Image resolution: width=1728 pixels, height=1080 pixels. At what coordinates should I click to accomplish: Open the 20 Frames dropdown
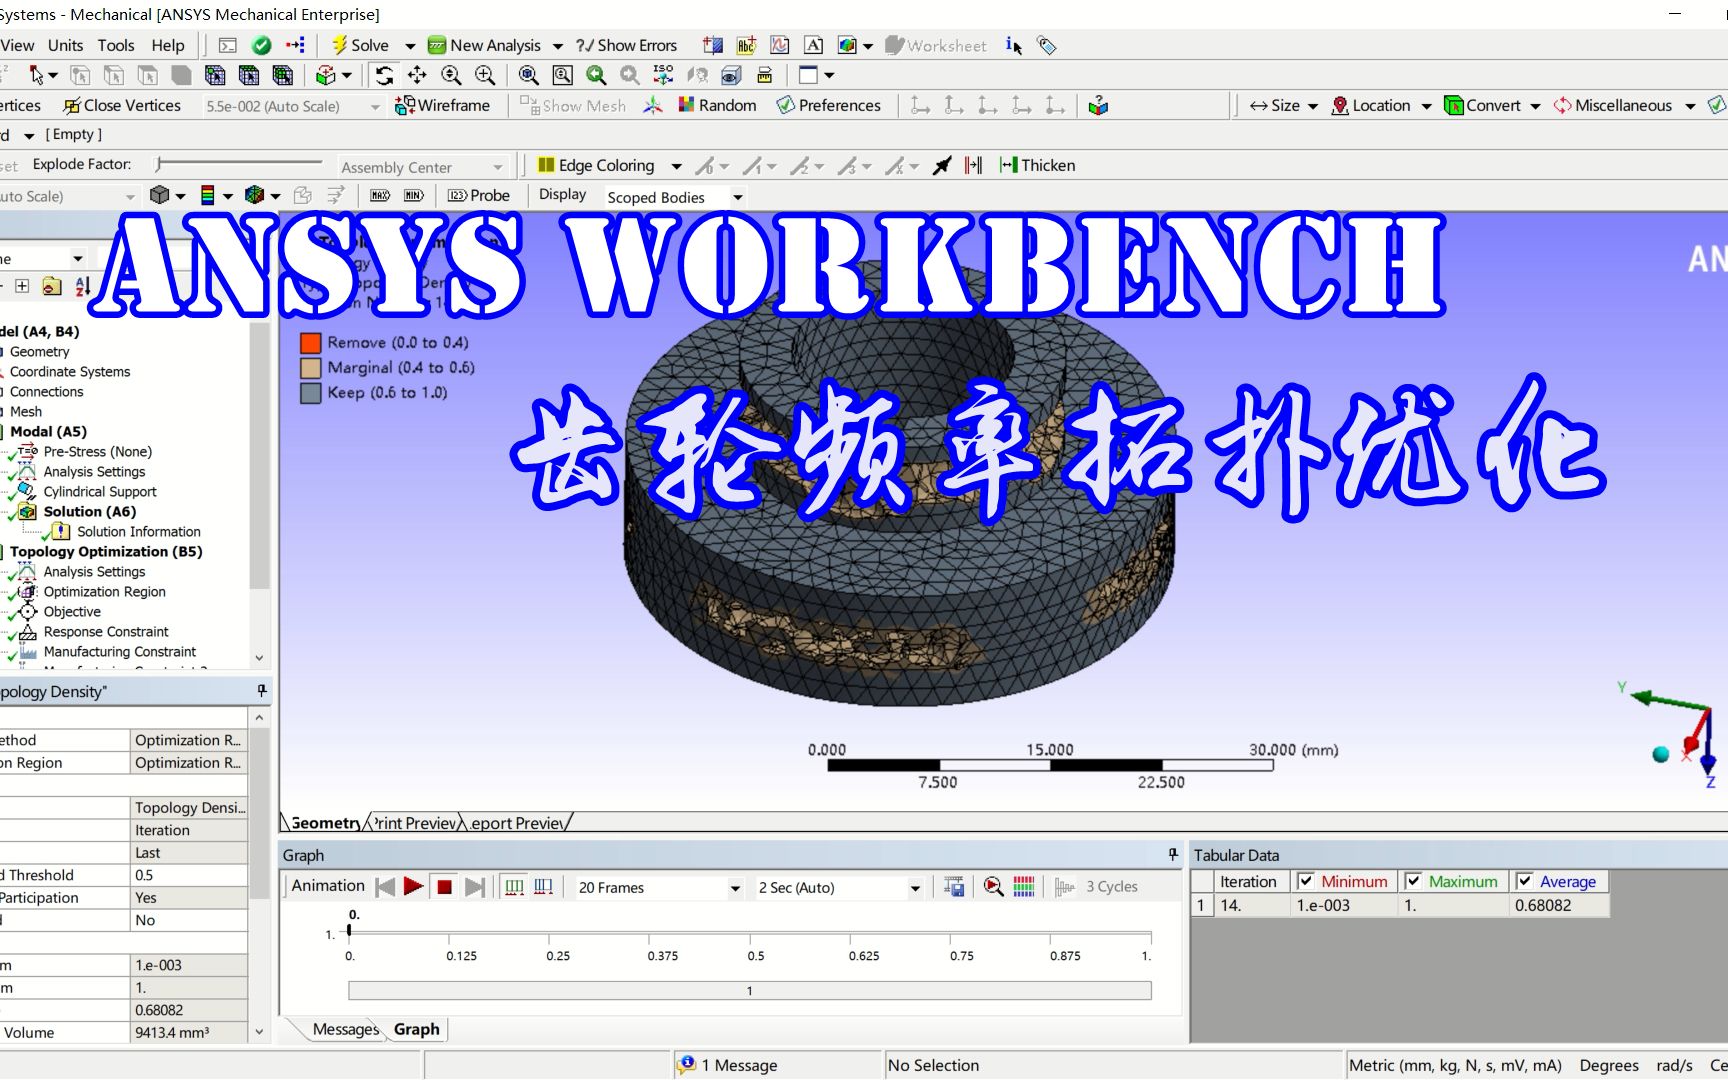tap(735, 887)
